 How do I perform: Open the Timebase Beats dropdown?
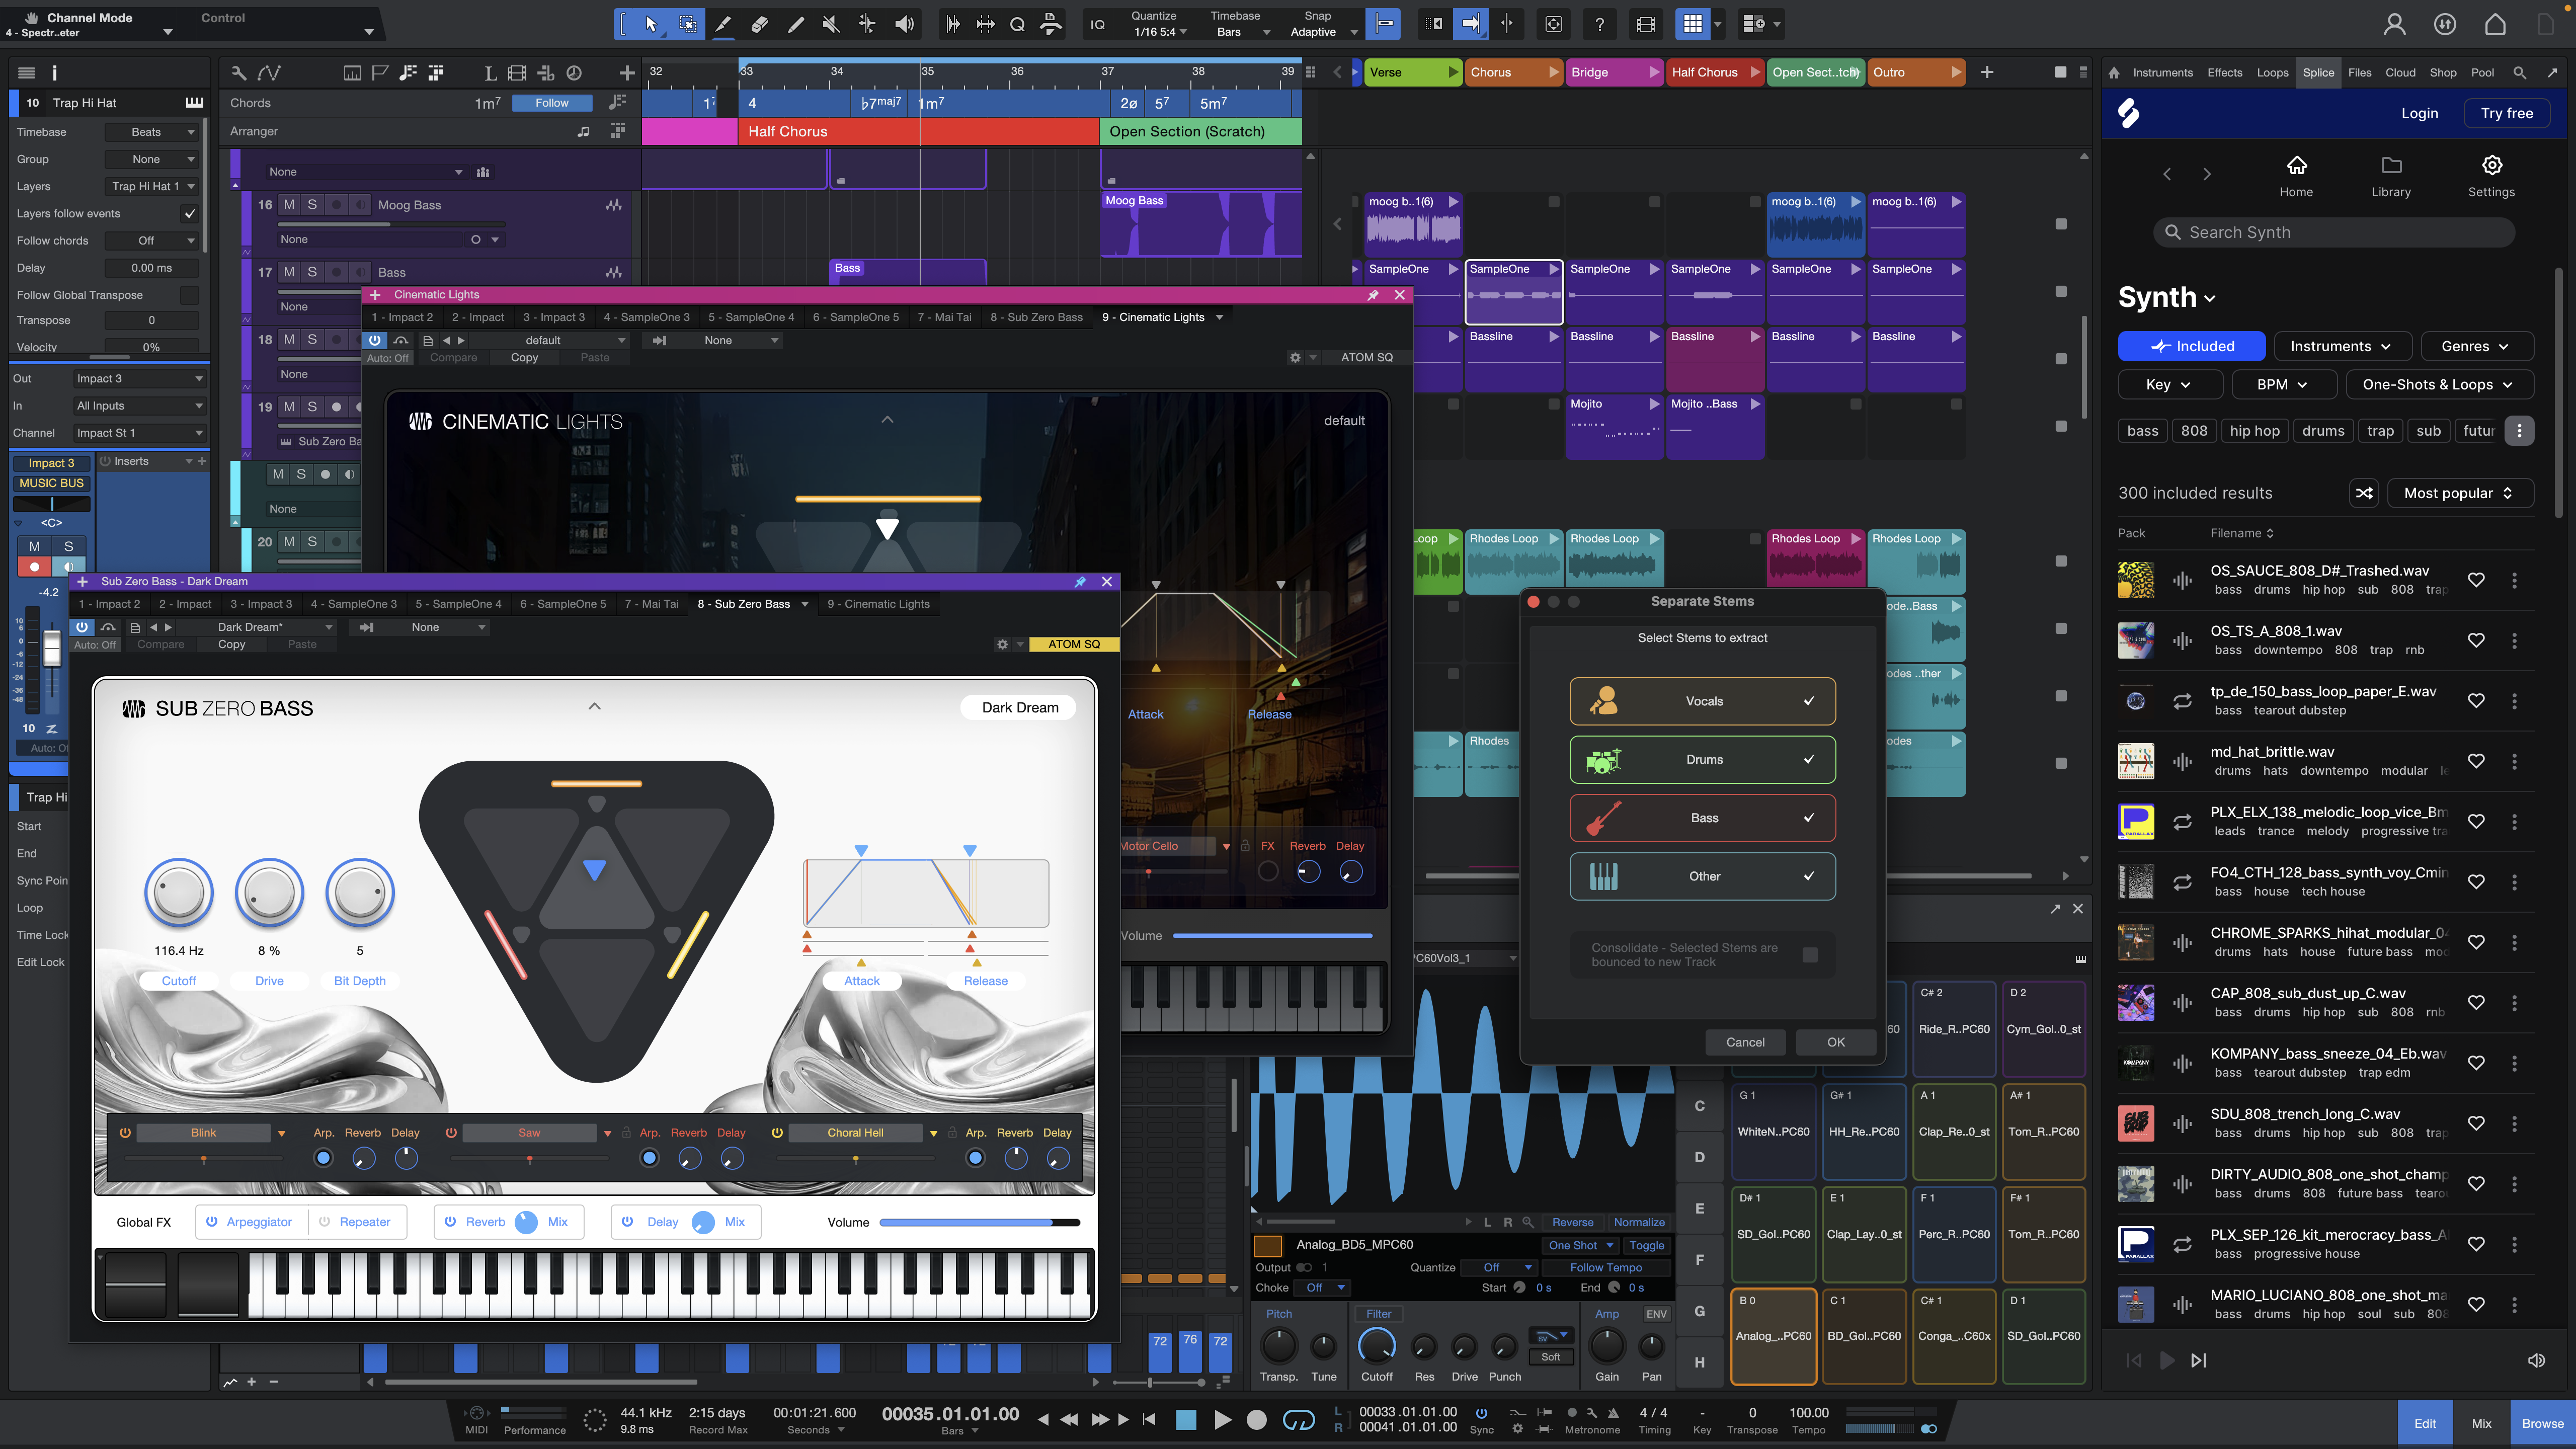(x=153, y=132)
